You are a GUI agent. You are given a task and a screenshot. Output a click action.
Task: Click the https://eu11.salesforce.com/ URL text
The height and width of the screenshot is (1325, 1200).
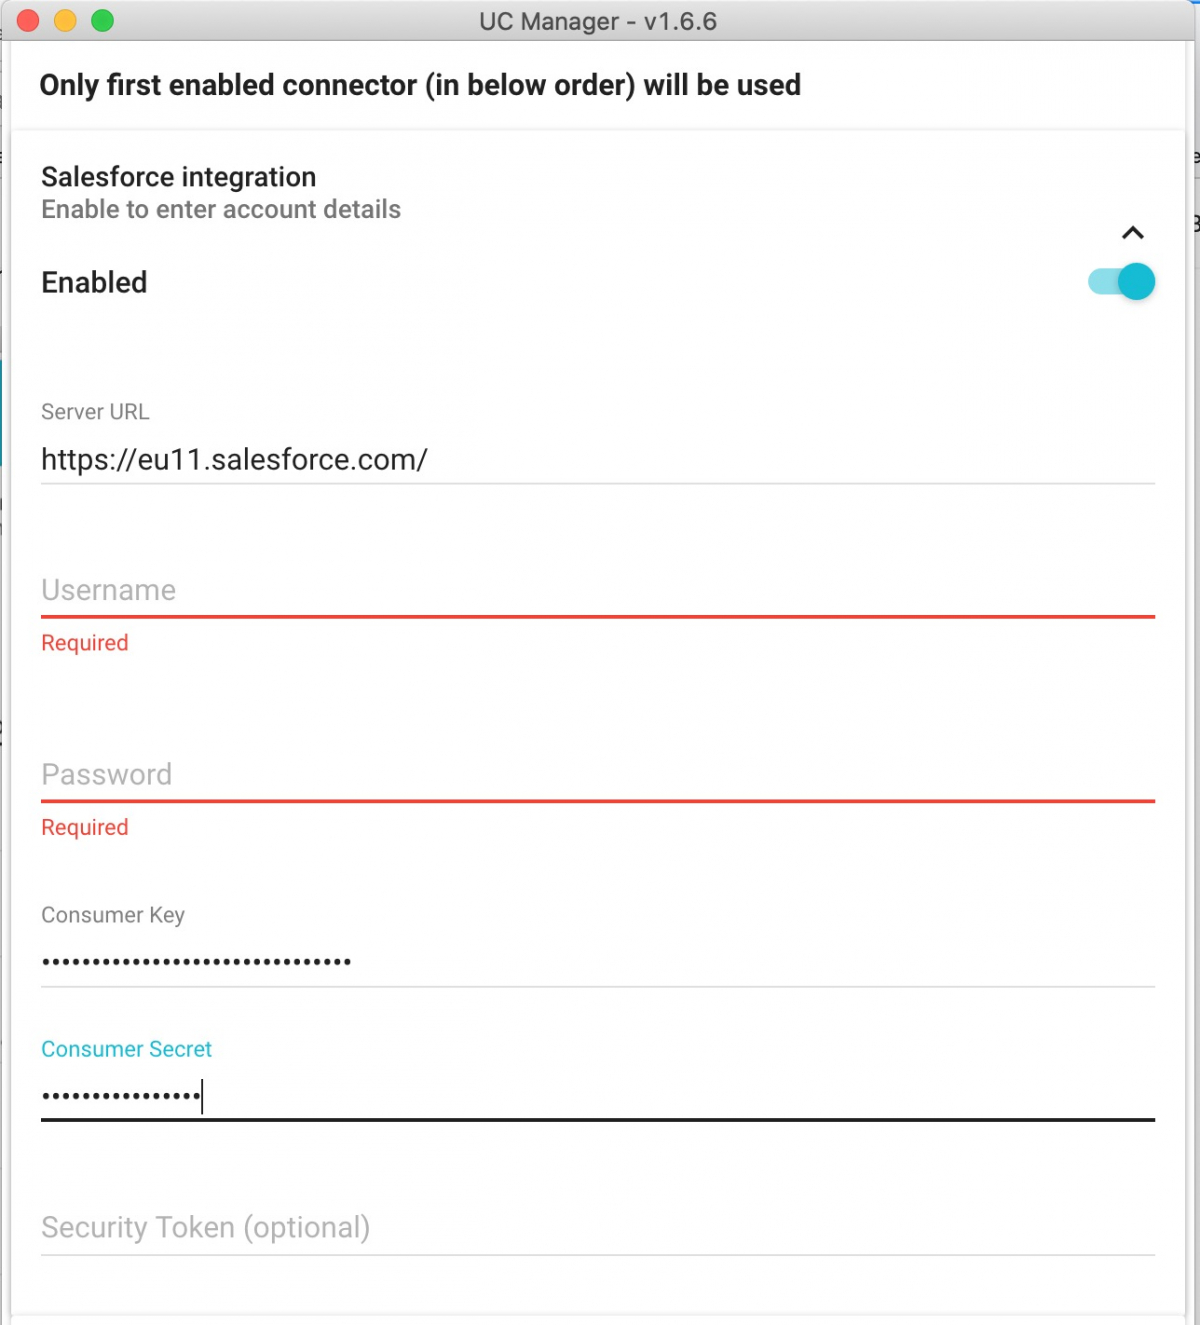tap(234, 460)
